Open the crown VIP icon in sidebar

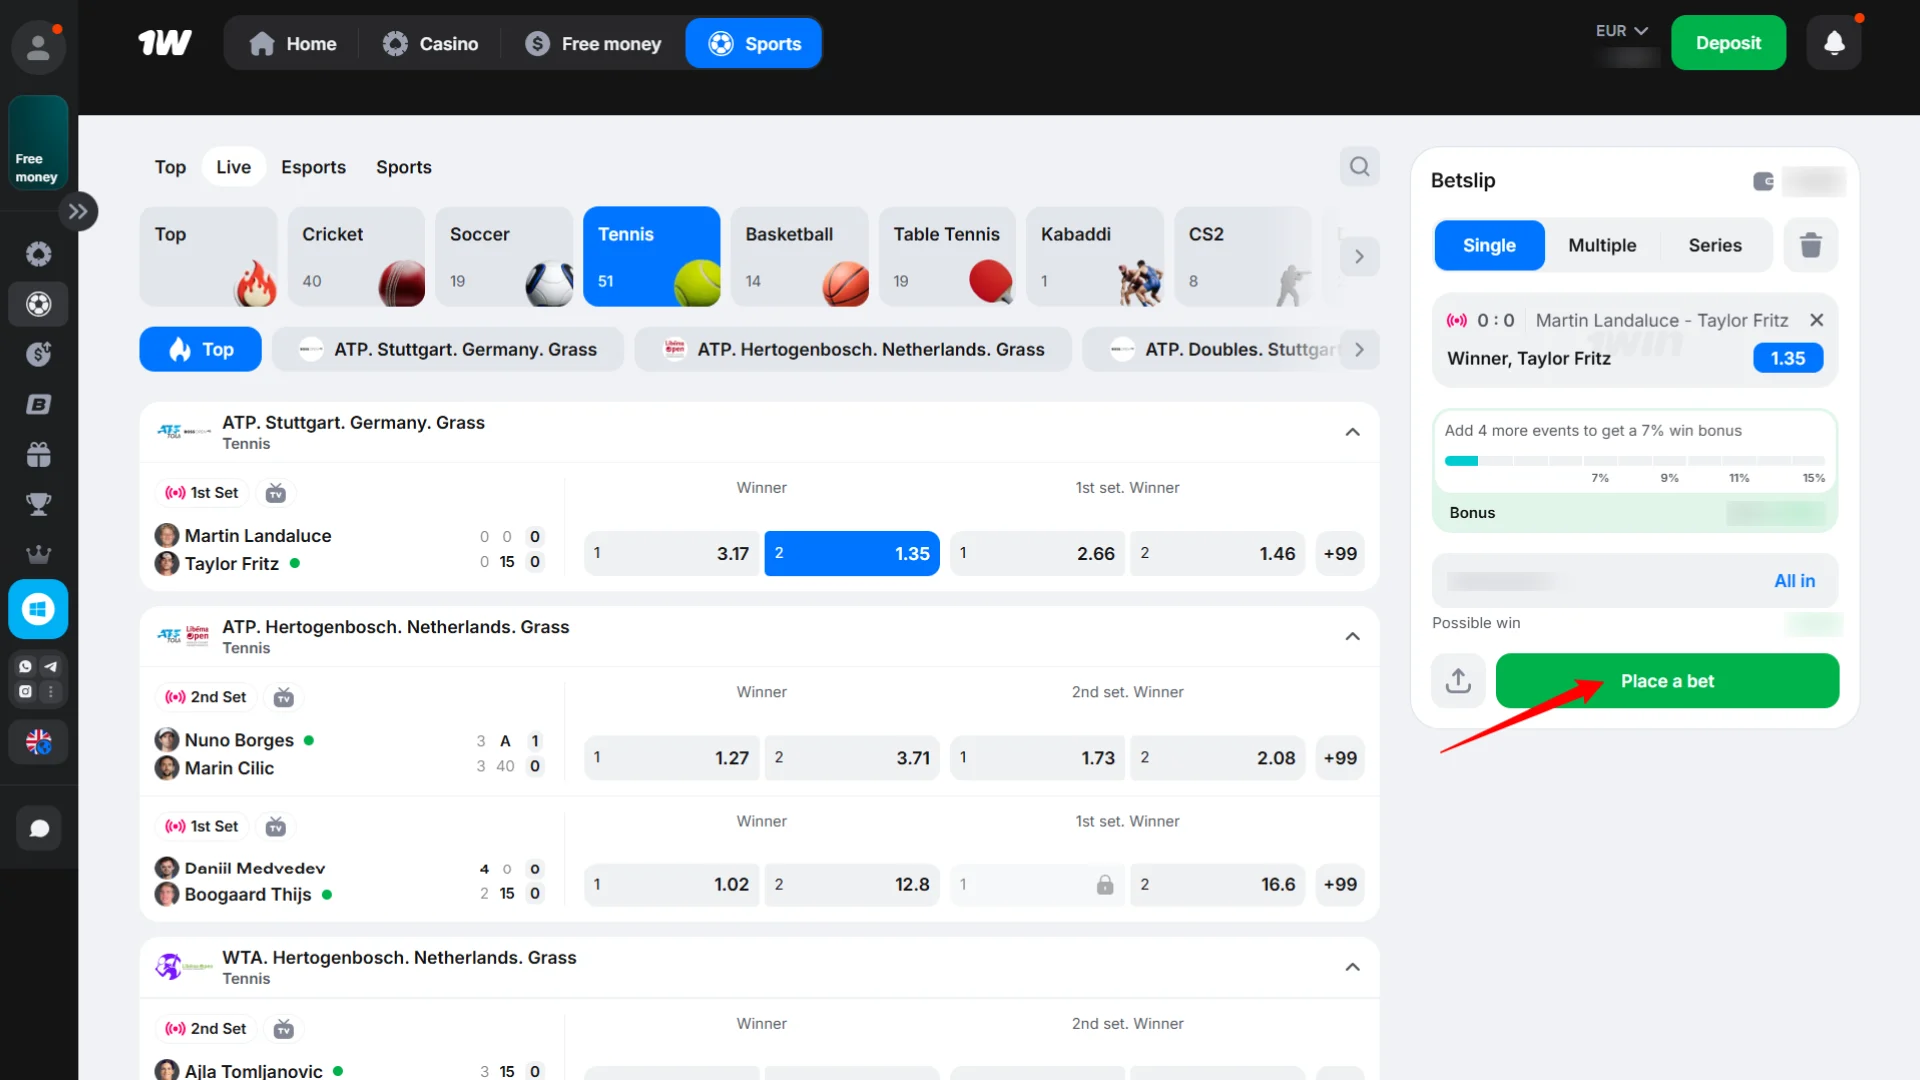click(38, 554)
